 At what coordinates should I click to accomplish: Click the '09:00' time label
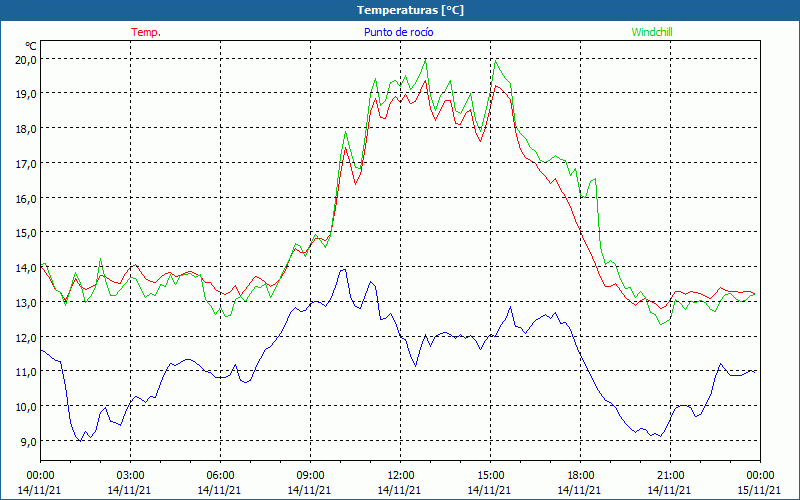coord(310,476)
